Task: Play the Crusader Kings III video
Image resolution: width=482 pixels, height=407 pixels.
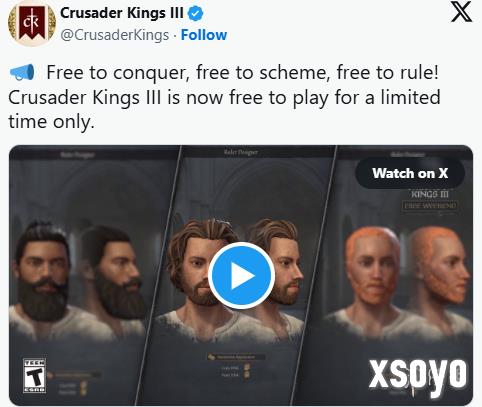Action: click(x=241, y=276)
